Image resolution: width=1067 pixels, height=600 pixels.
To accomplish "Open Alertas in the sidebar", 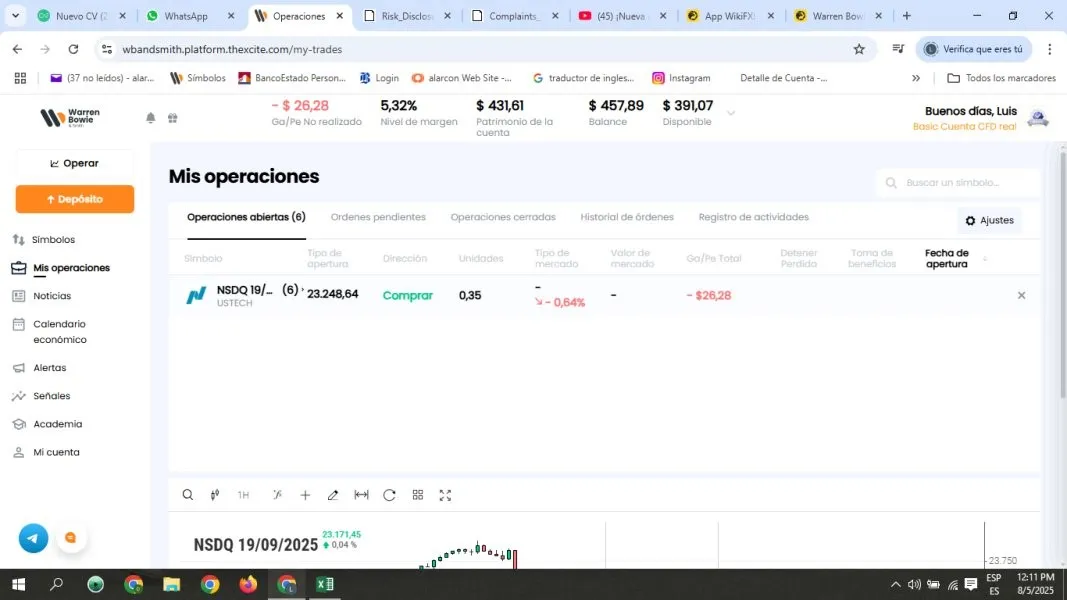I will coord(50,367).
